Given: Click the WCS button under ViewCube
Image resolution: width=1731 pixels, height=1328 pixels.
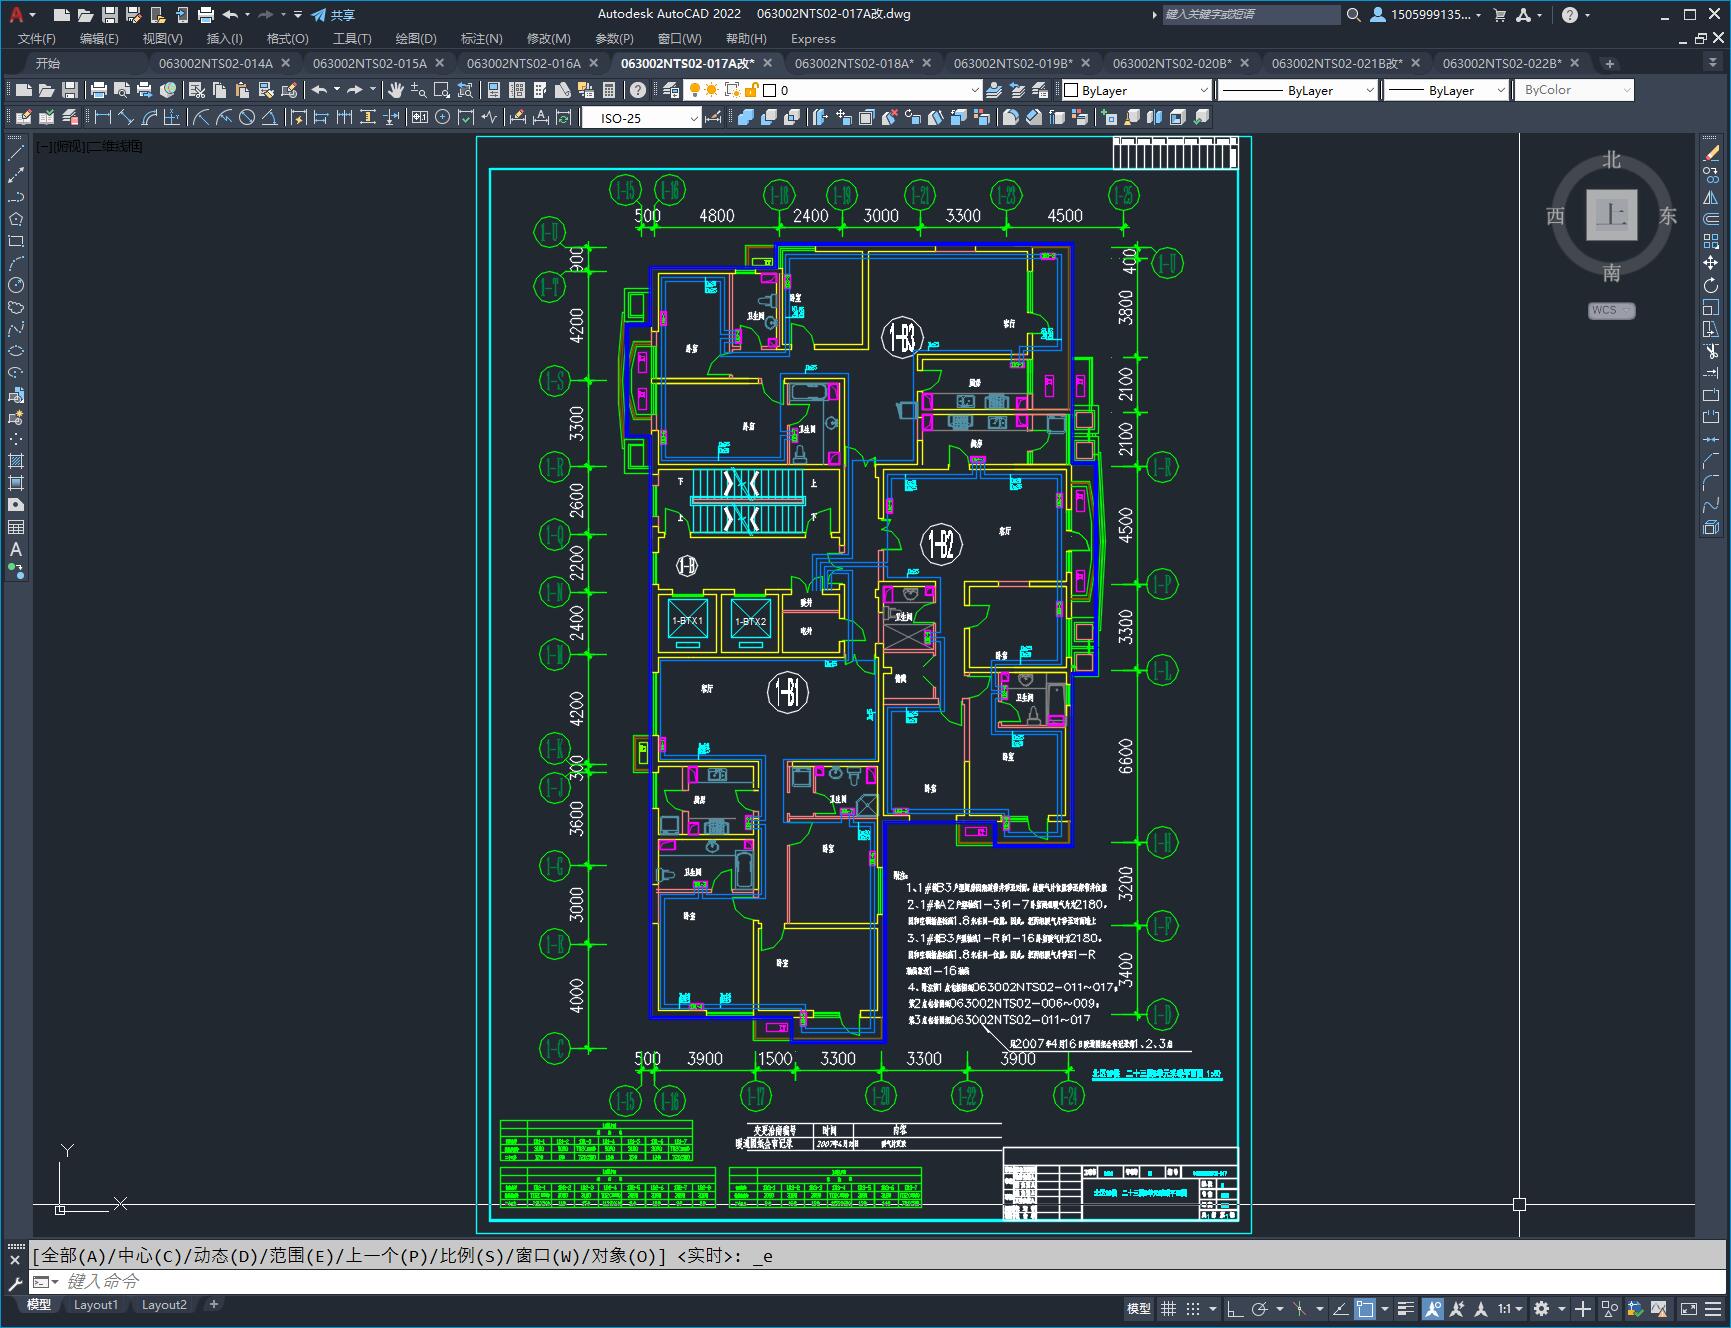Looking at the screenshot, I should (1611, 310).
